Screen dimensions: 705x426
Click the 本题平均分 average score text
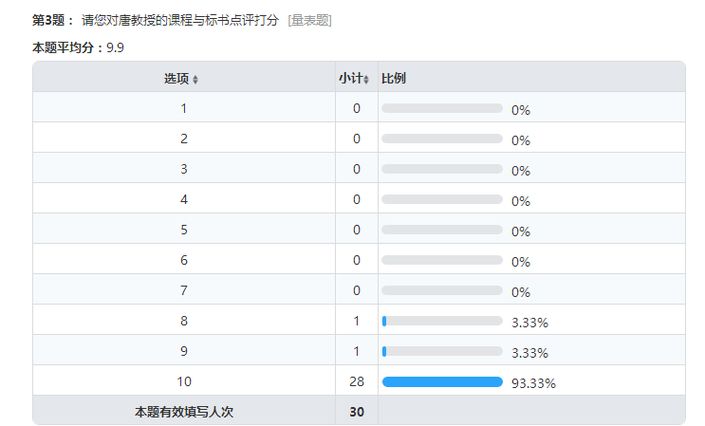click(x=78, y=47)
